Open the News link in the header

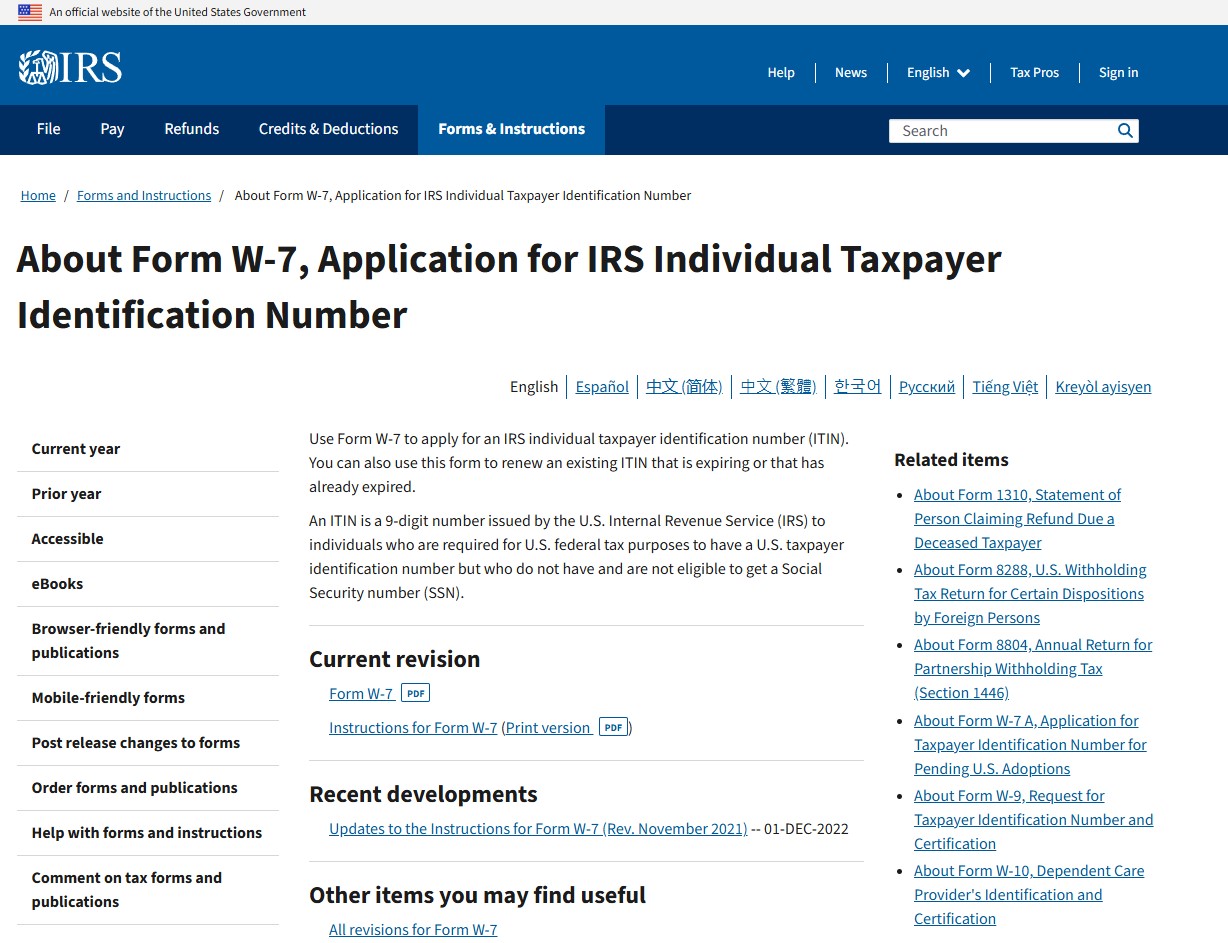click(x=851, y=72)
